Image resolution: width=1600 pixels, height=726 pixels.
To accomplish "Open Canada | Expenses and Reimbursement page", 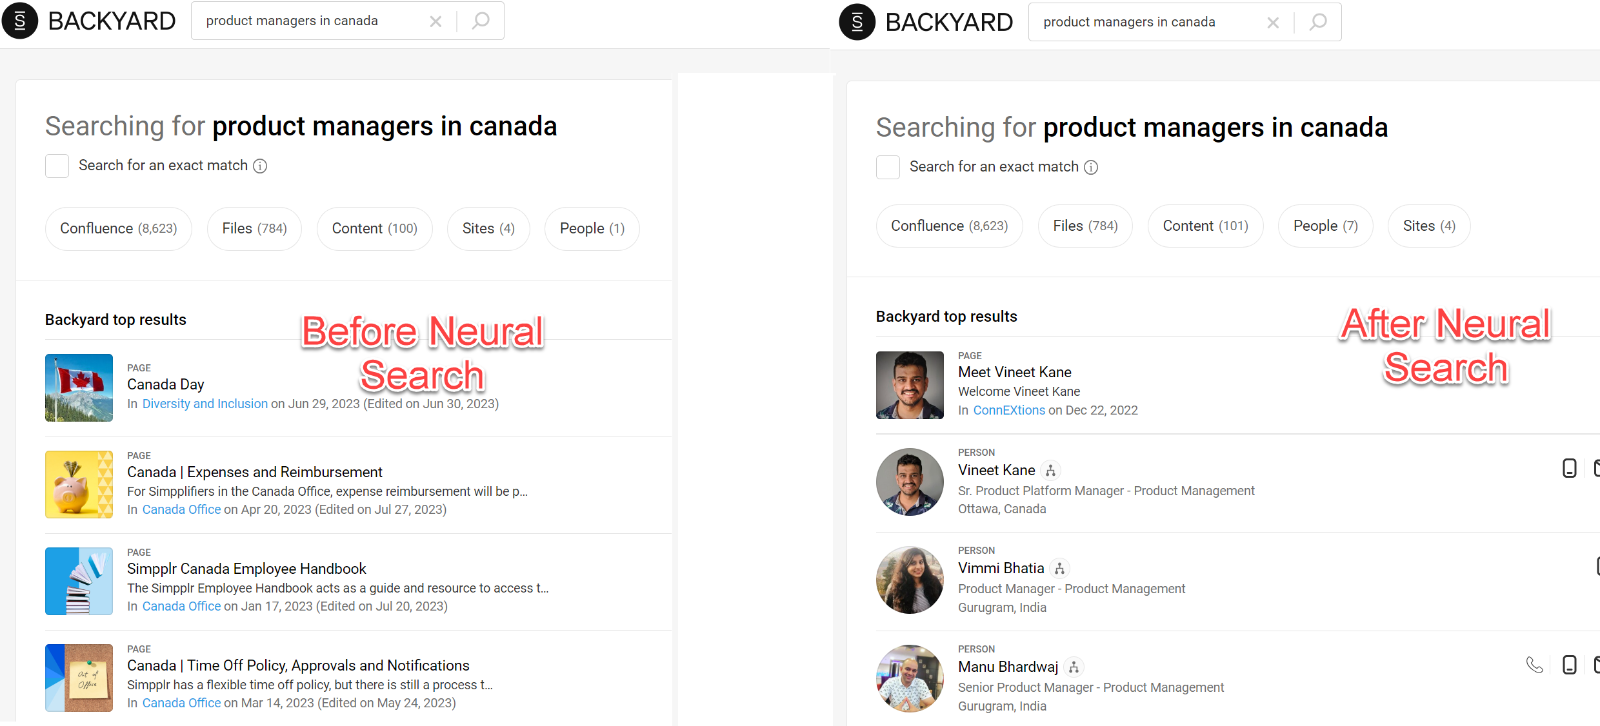I will click(255, 472).
